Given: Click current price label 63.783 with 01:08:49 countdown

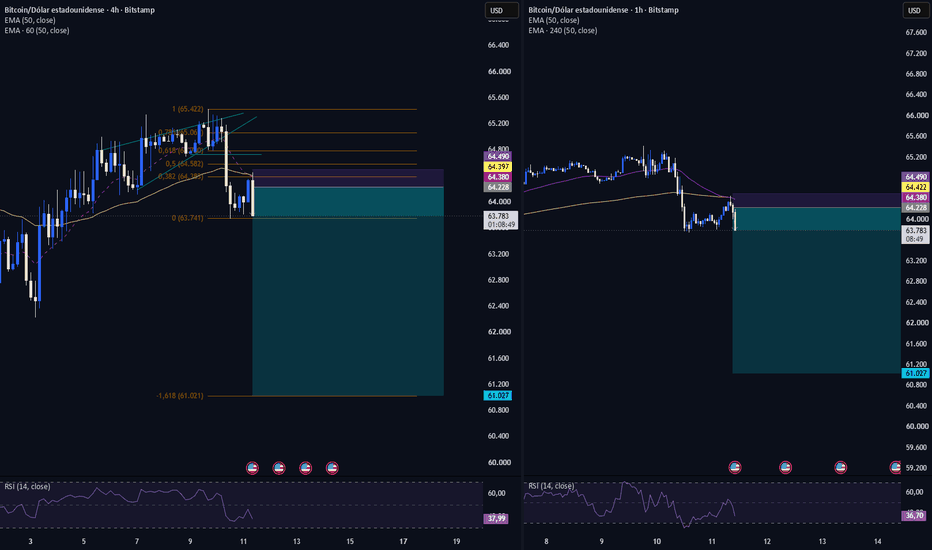Looking at the screenshot, I should pos(500,221).
